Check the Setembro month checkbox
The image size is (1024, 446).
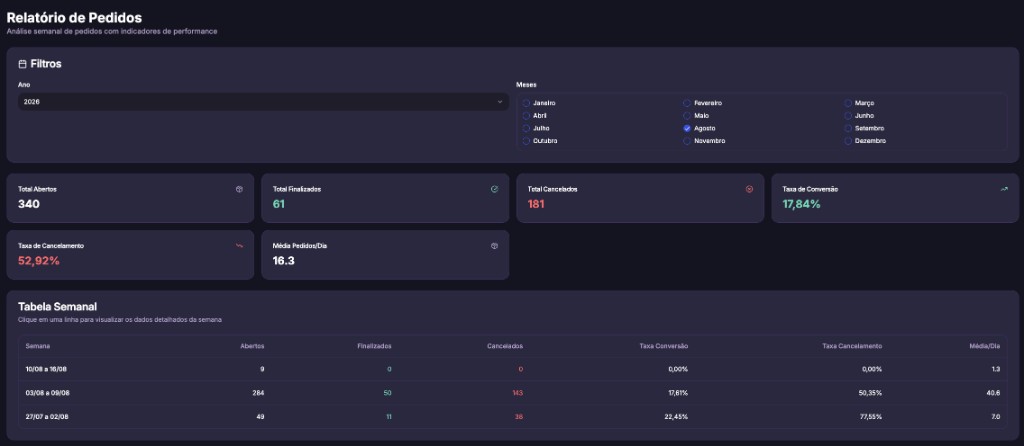(x=848, y=128)
